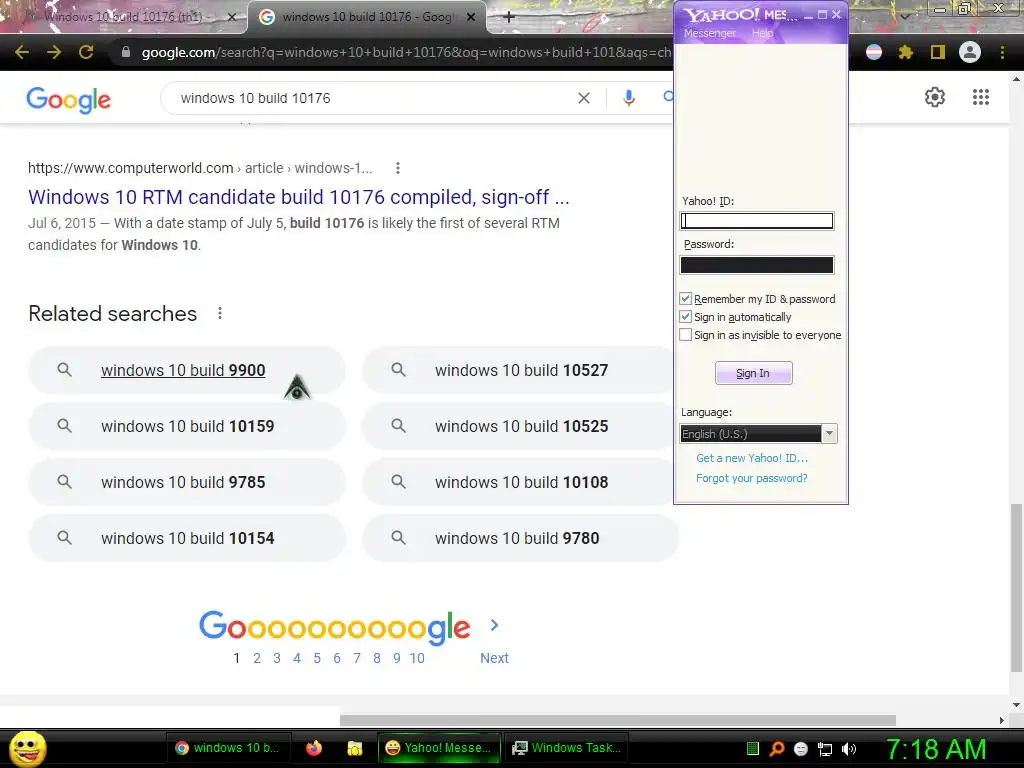Switch to the Windows 10 build 10176 (th1) tab

click(x=124, y=18)
